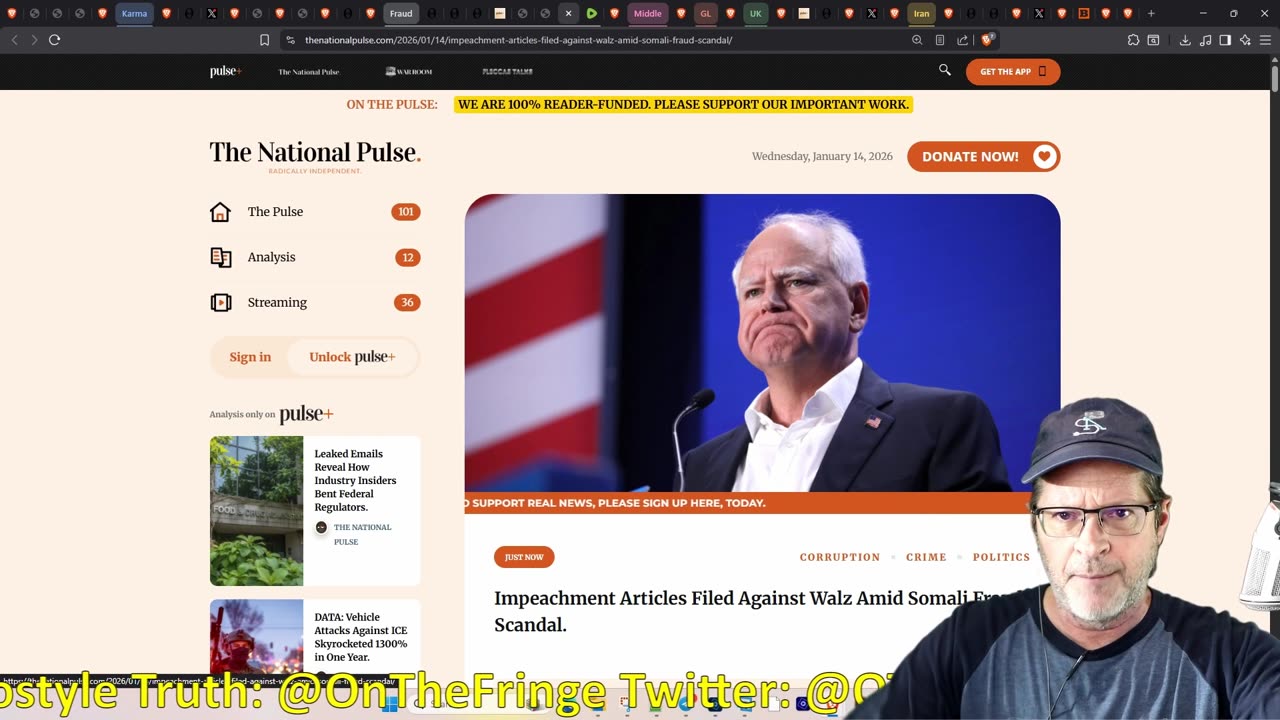Open Leaked Emails Reveal article

(x=355, y=480)
